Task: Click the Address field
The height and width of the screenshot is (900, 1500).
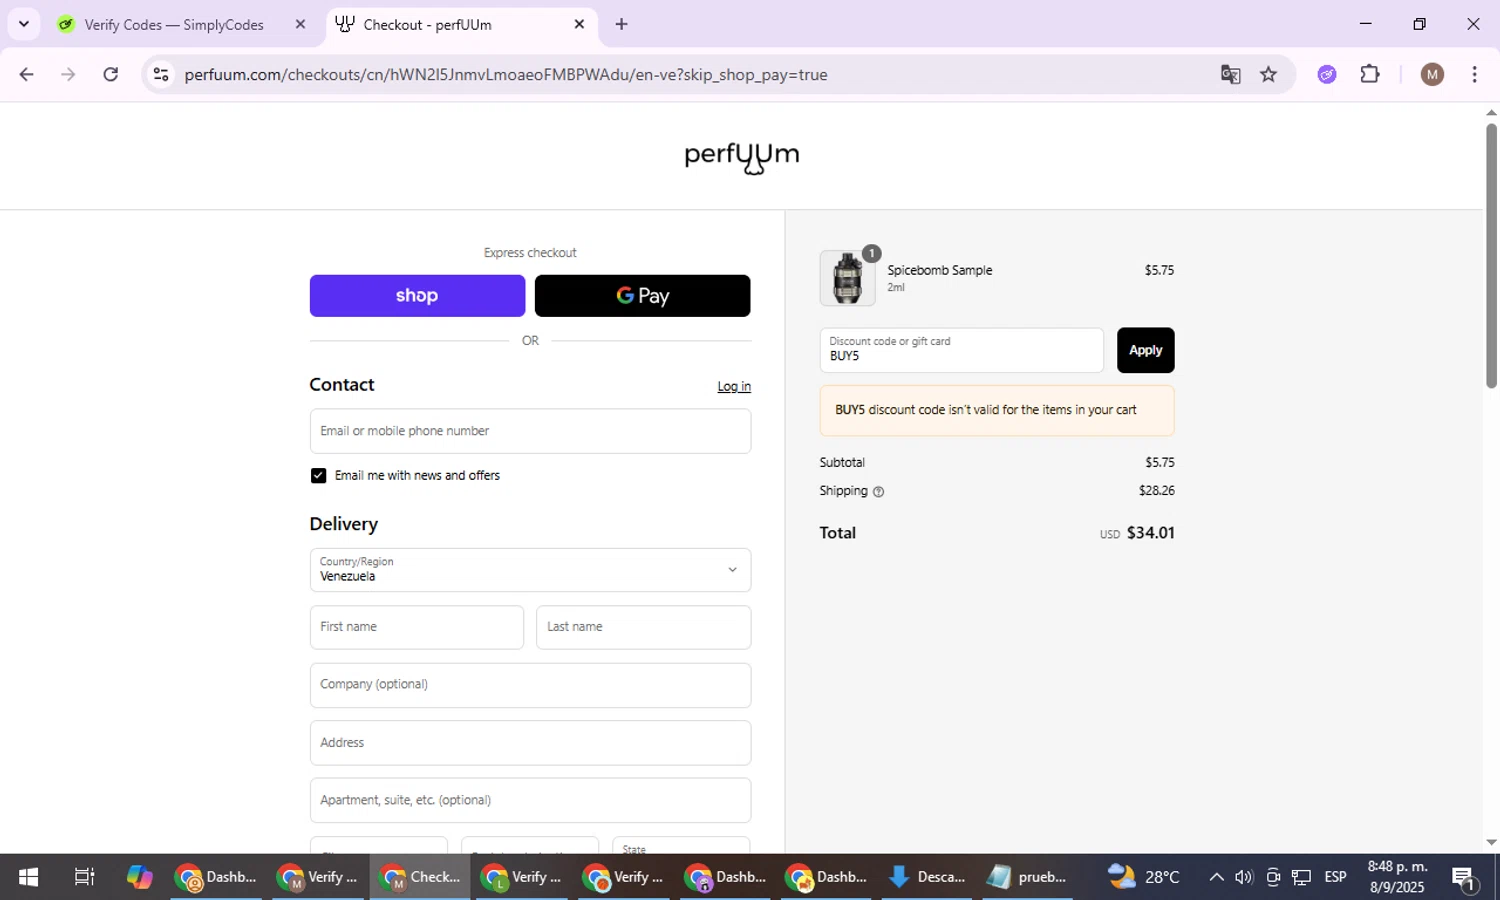Action: pos(530,743)
